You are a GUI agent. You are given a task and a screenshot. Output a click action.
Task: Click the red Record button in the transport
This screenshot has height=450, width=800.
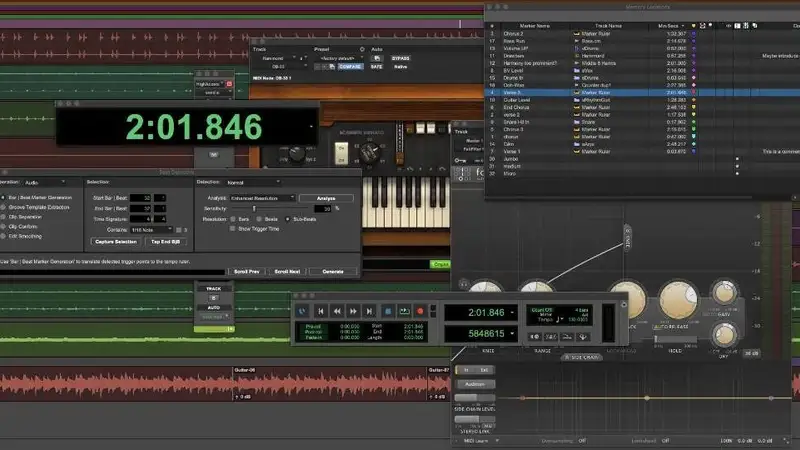(x=420, y=311)
